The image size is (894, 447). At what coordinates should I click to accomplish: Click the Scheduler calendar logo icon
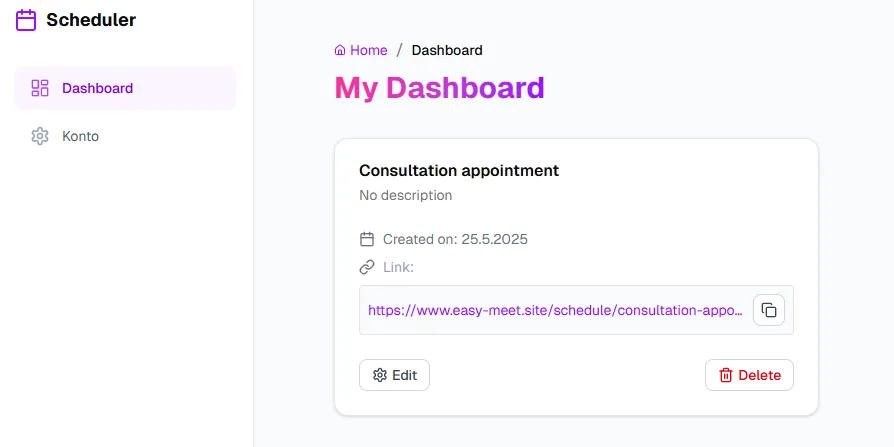26,20
